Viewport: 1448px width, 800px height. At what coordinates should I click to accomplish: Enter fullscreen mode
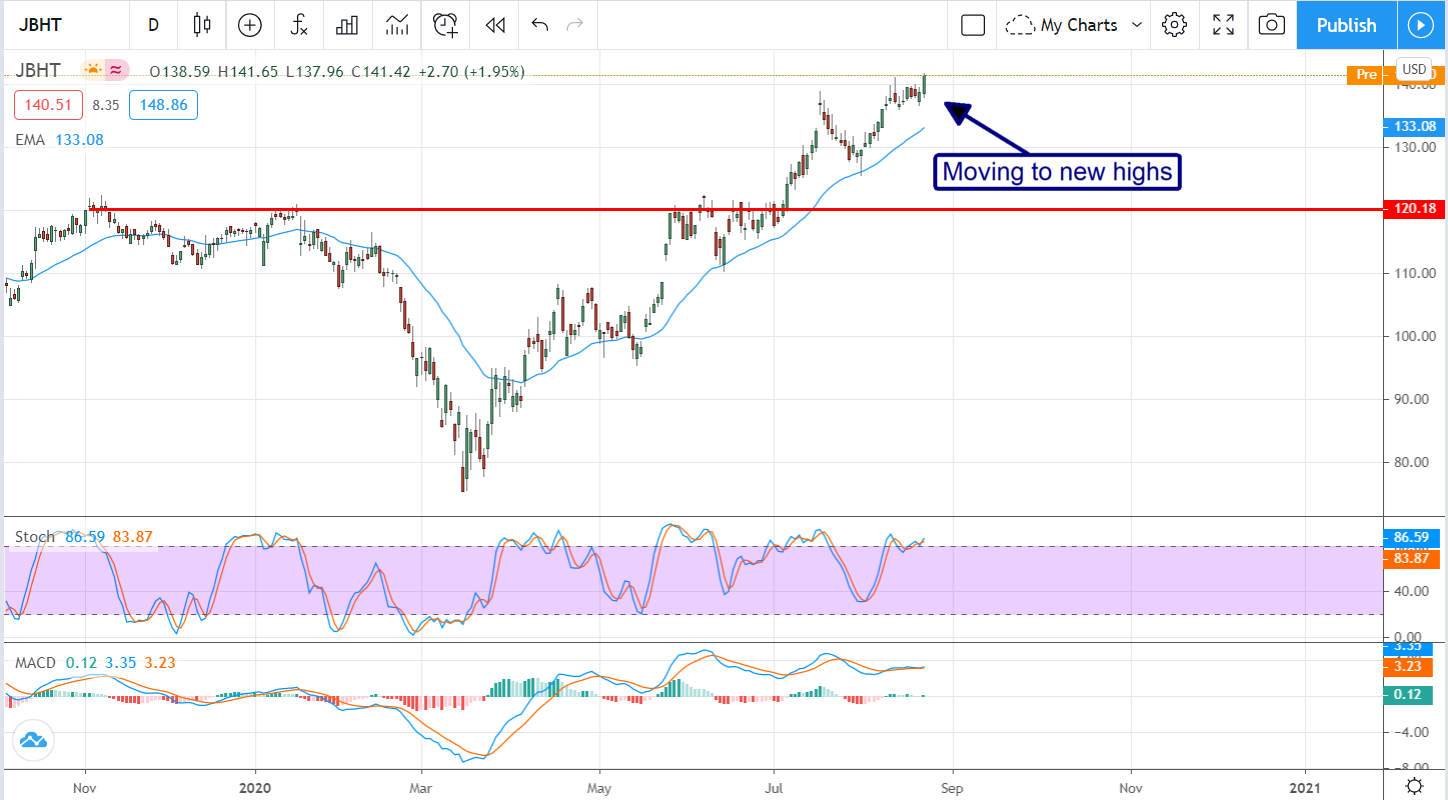[x=1223, y=25]
